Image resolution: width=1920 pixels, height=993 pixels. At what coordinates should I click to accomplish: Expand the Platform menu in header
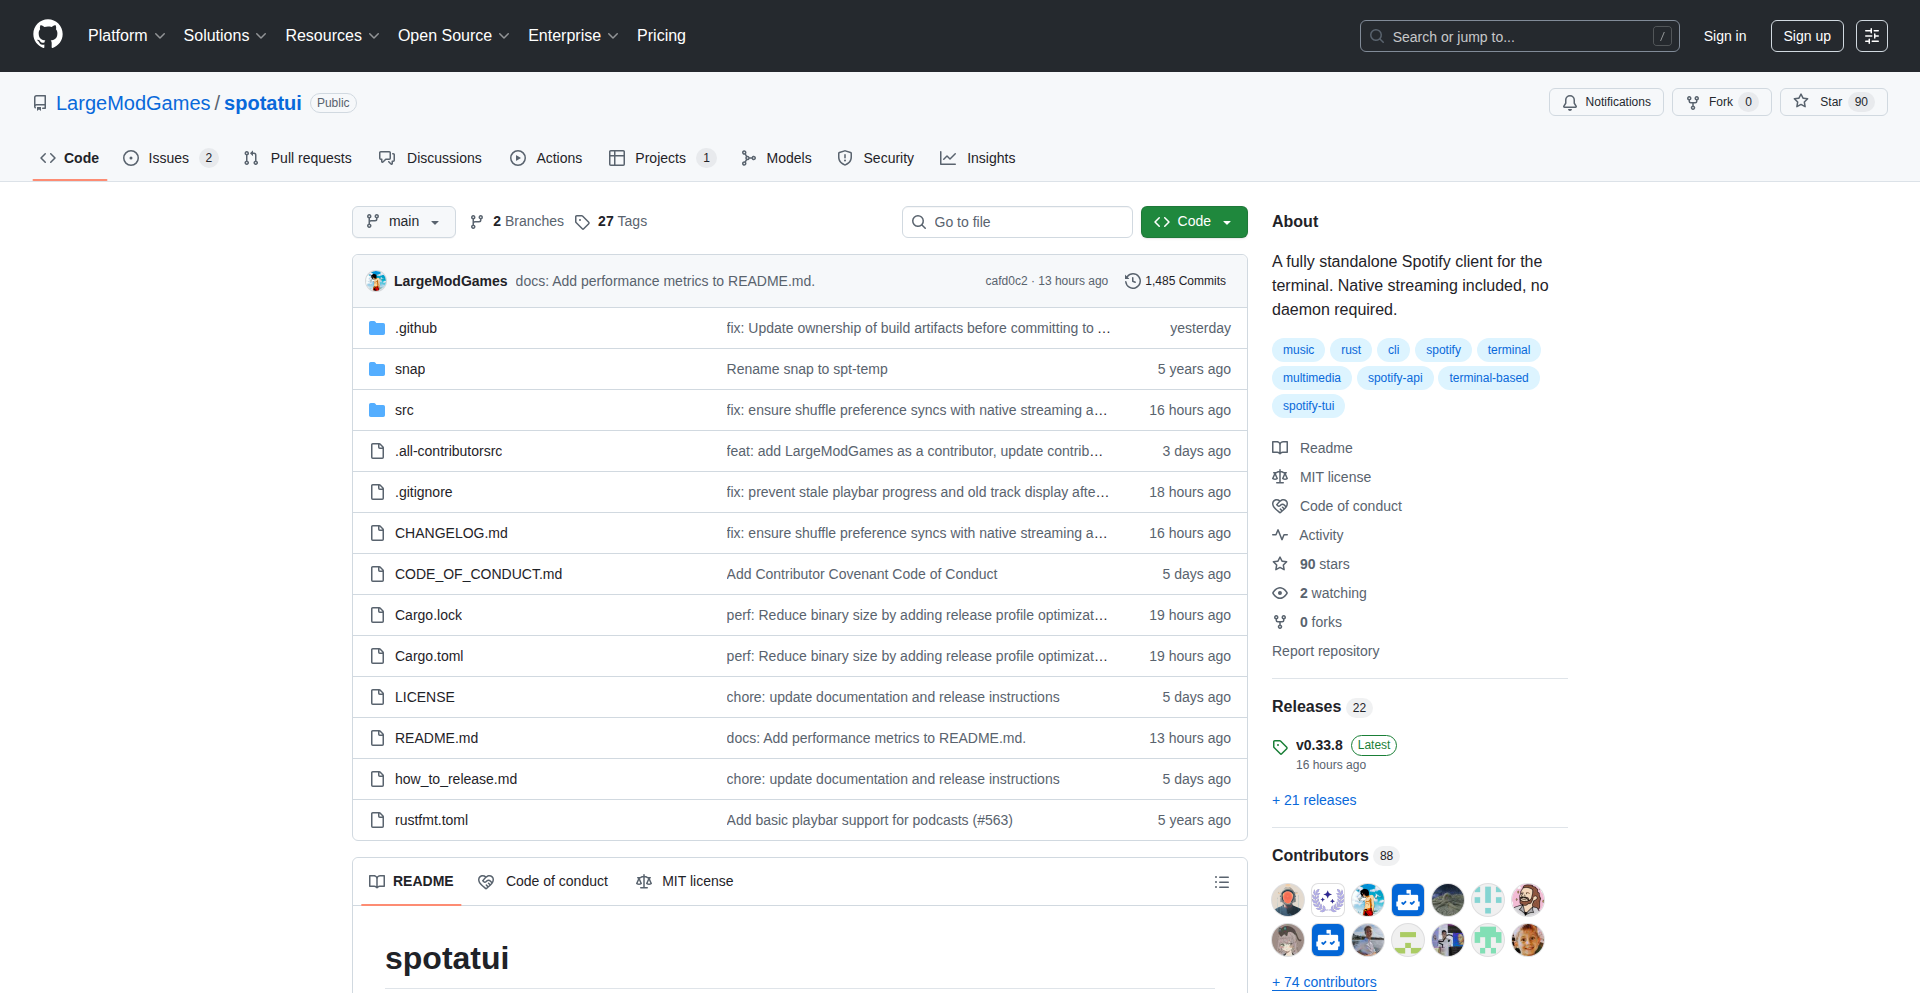pos(126,36)
